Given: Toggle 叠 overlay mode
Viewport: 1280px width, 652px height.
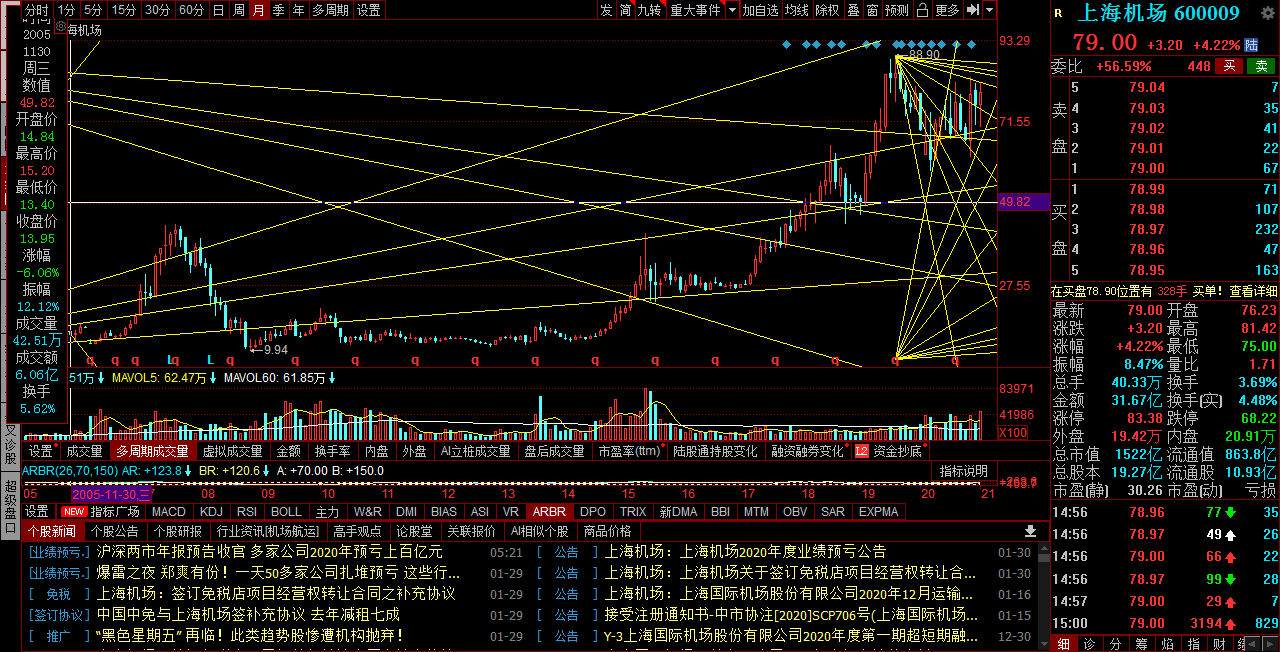Looking at the screenshot, I should (853, 10).
